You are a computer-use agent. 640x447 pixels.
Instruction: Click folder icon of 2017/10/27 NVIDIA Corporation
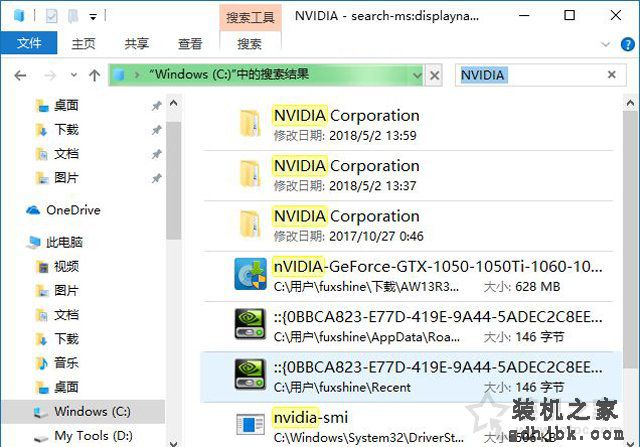point(249,223)
